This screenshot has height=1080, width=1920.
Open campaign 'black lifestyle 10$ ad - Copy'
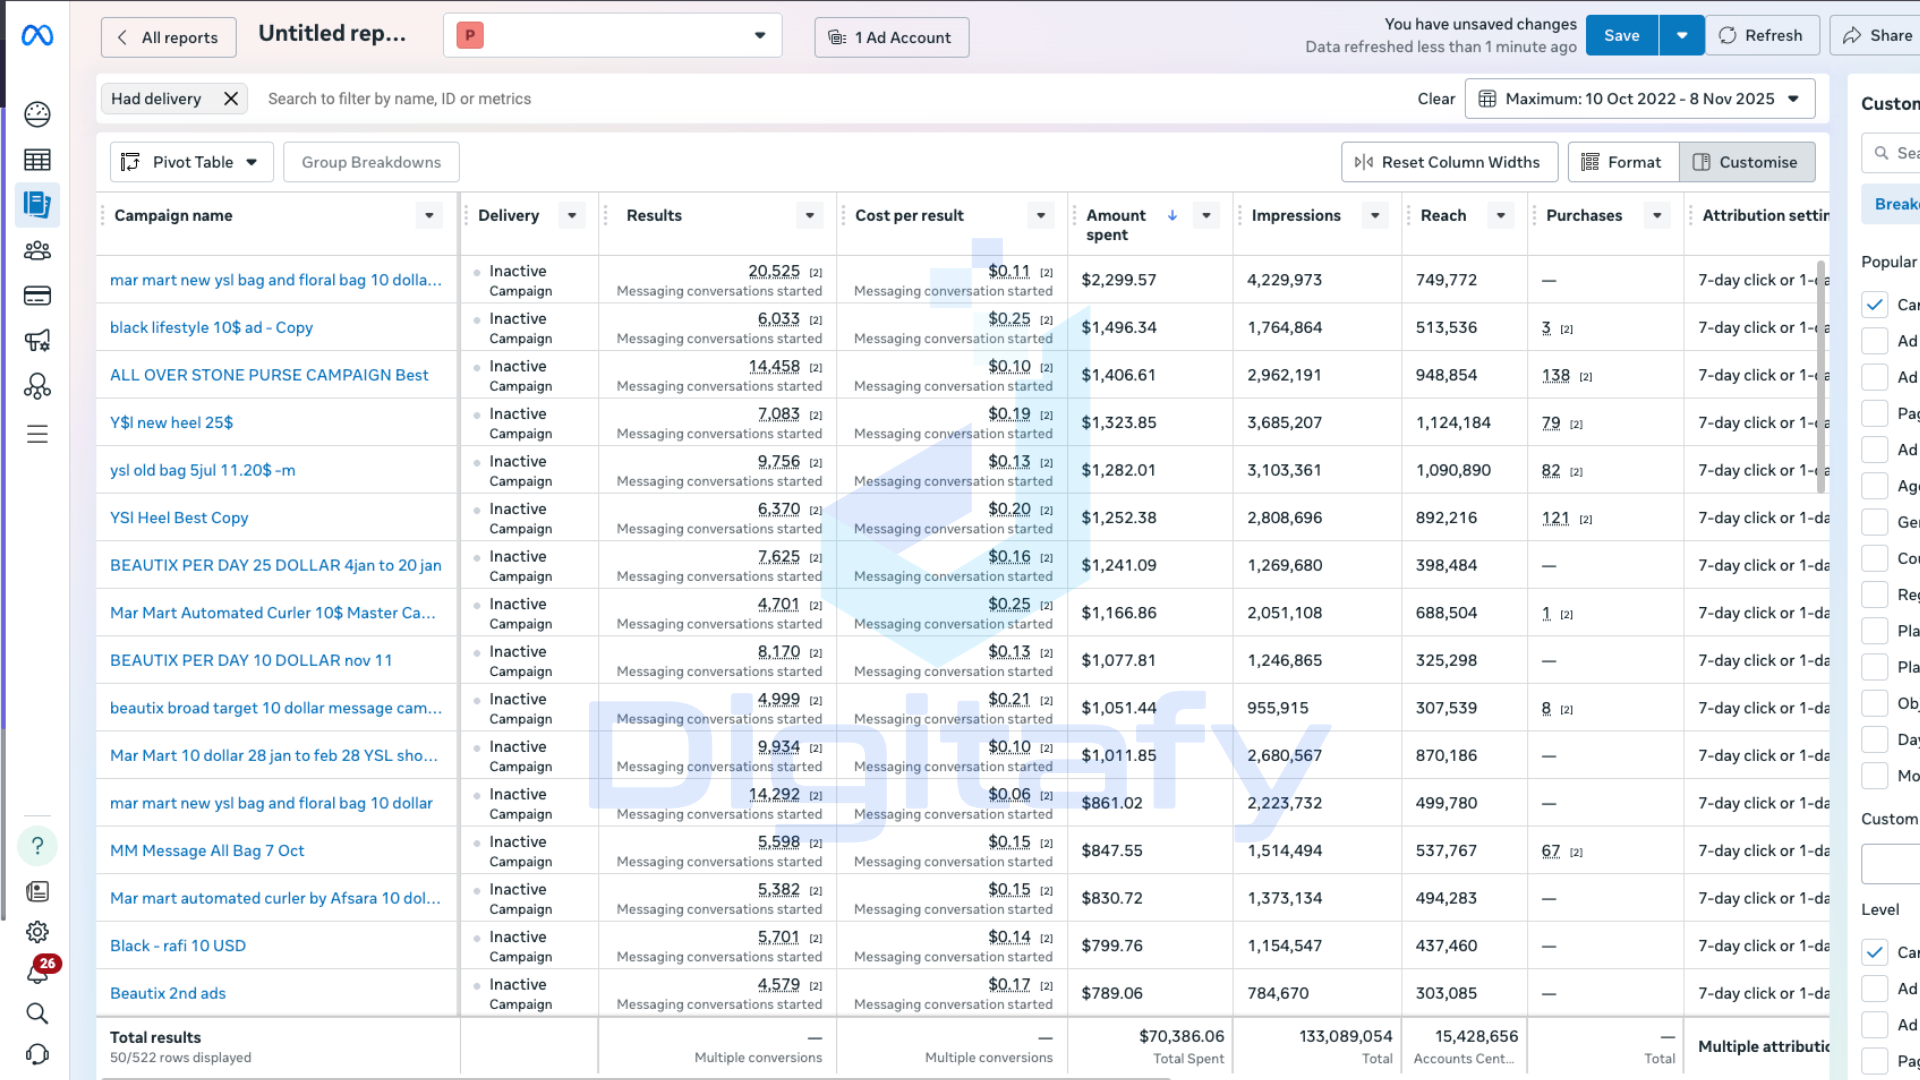pos(211,328)
